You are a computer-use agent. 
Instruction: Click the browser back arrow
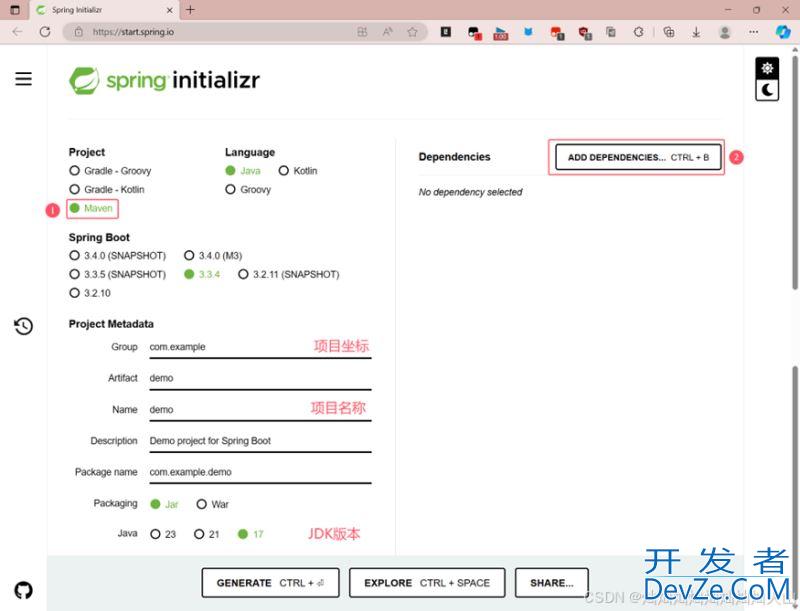click(17, 32)
